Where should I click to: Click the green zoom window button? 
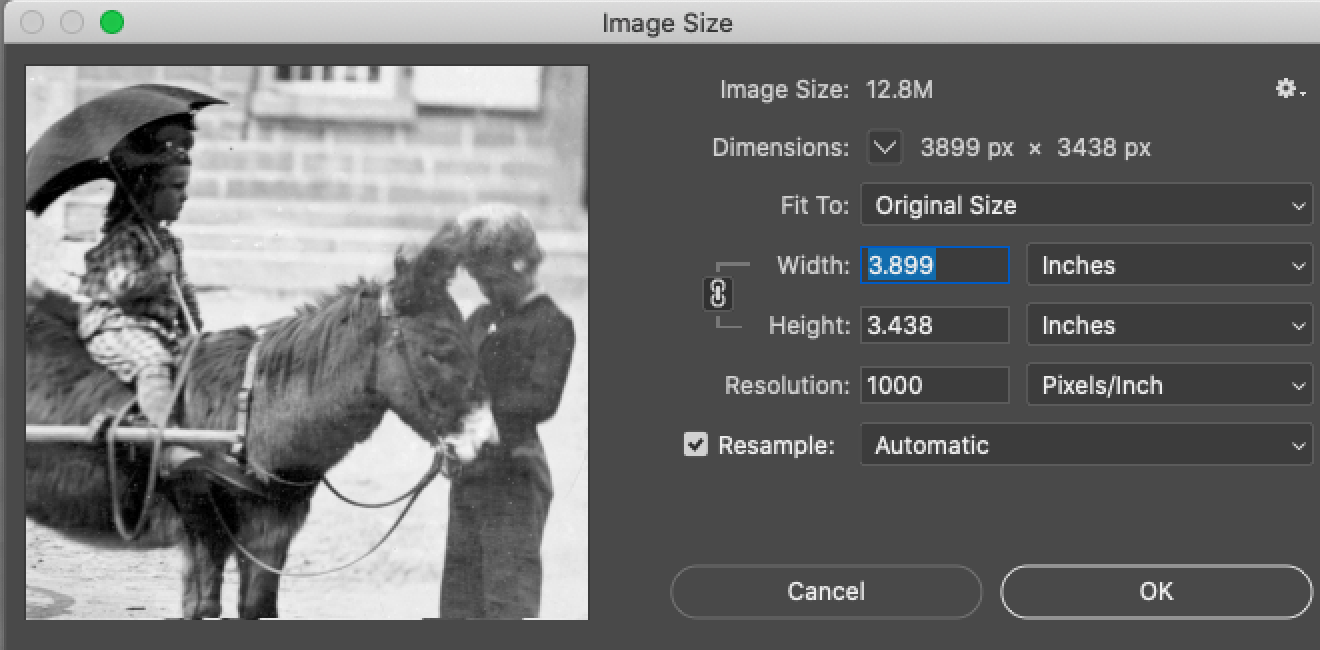(x=112, y=22)
